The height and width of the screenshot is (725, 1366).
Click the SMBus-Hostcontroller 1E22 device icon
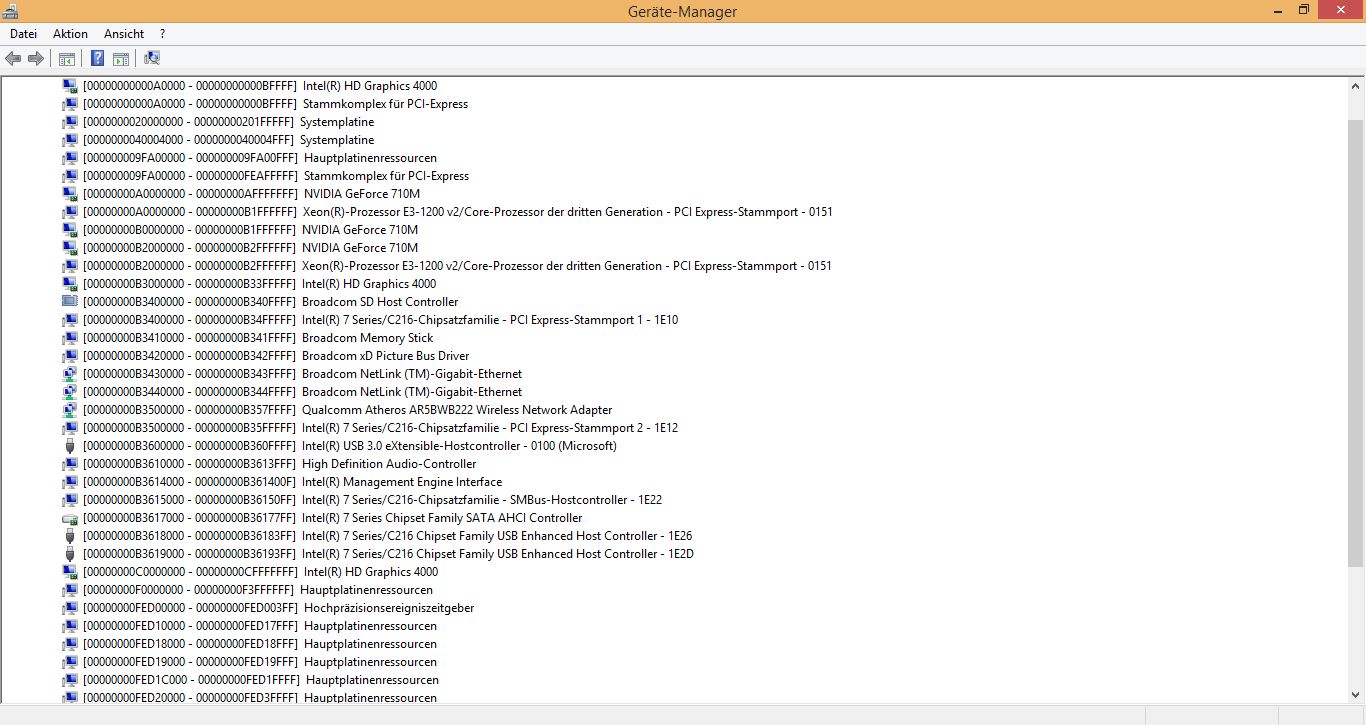click(70, 499)
